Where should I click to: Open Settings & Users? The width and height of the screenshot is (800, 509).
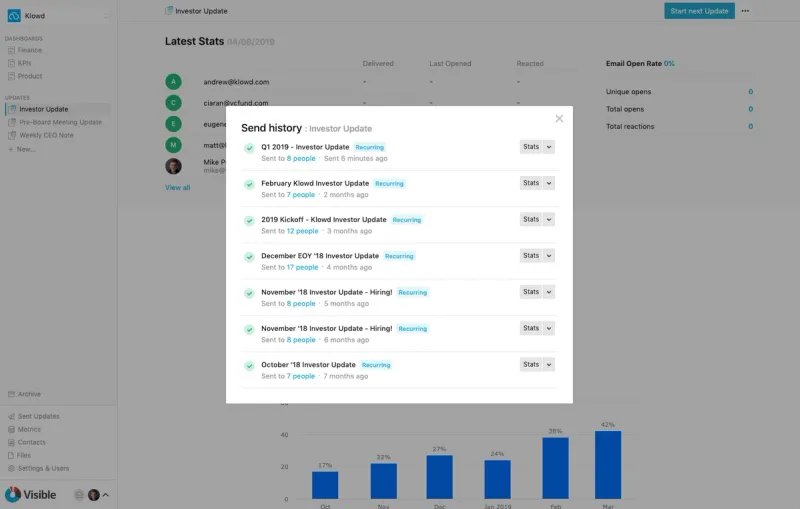(x=39, y=468)
